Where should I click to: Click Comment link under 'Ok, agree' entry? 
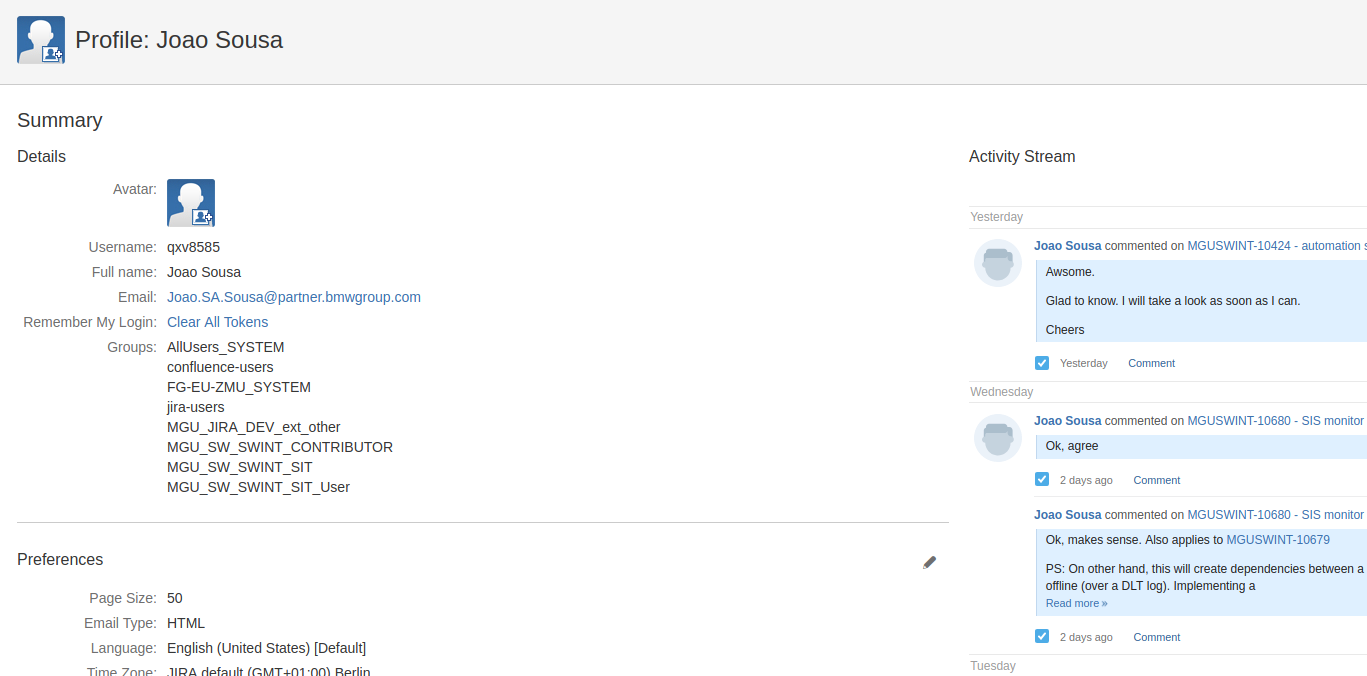tap(1156, 480)
